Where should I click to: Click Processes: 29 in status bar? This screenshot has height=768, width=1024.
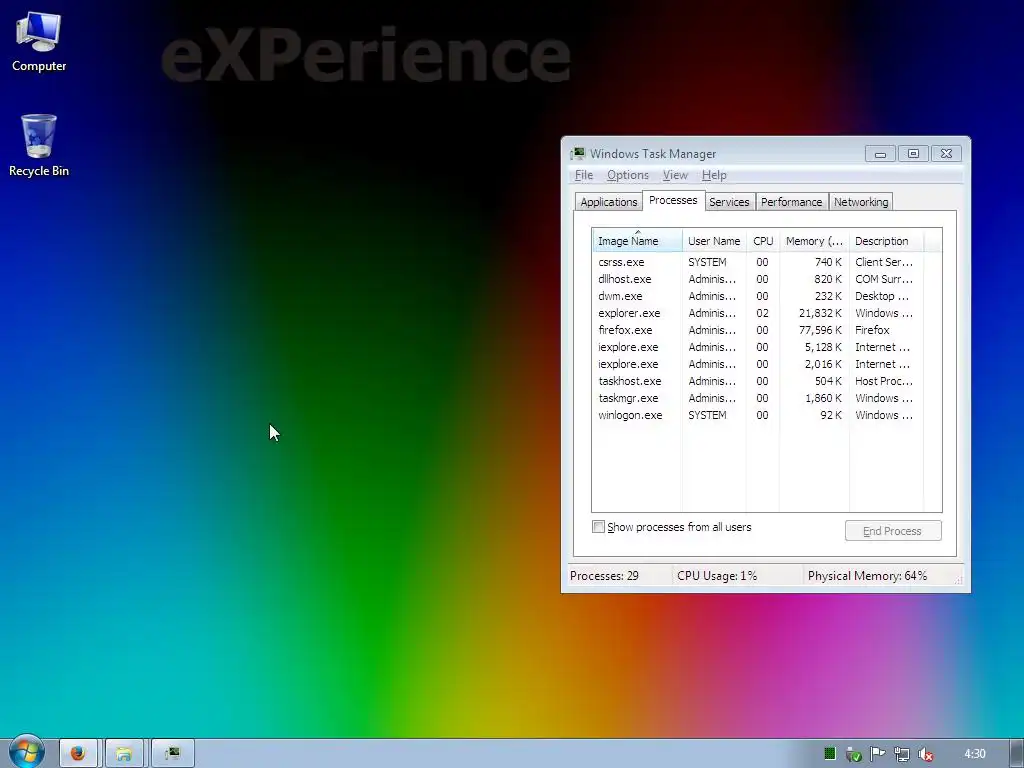(604, 575)
